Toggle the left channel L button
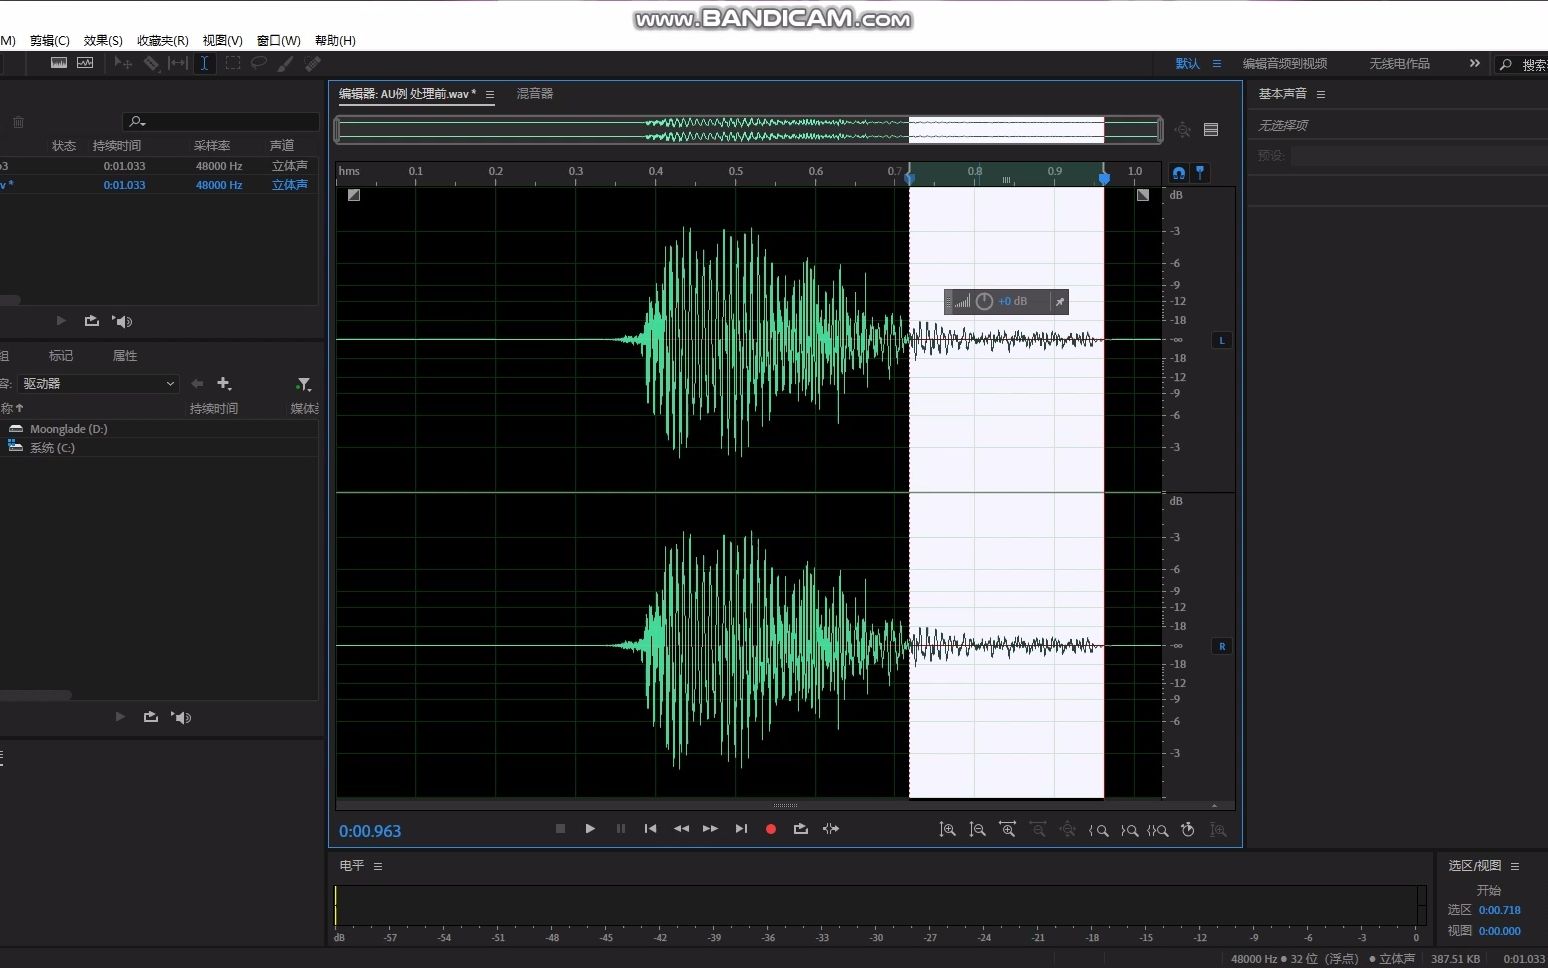Viewport: 1548px width, 968px height. click(1222, 341)
